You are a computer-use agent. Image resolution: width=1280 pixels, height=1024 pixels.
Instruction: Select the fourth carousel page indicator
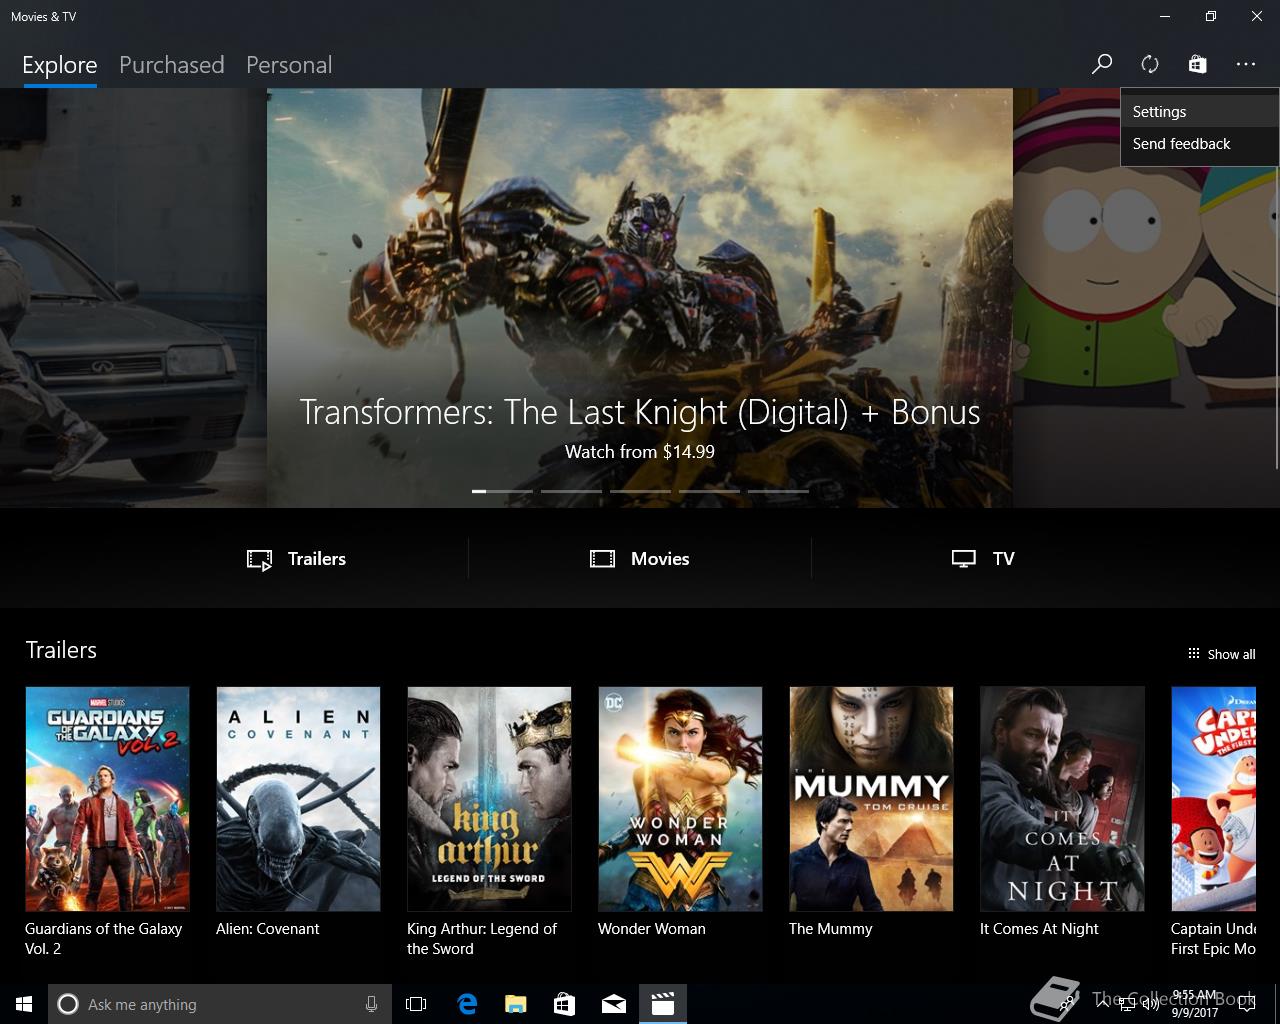point(709,491)
